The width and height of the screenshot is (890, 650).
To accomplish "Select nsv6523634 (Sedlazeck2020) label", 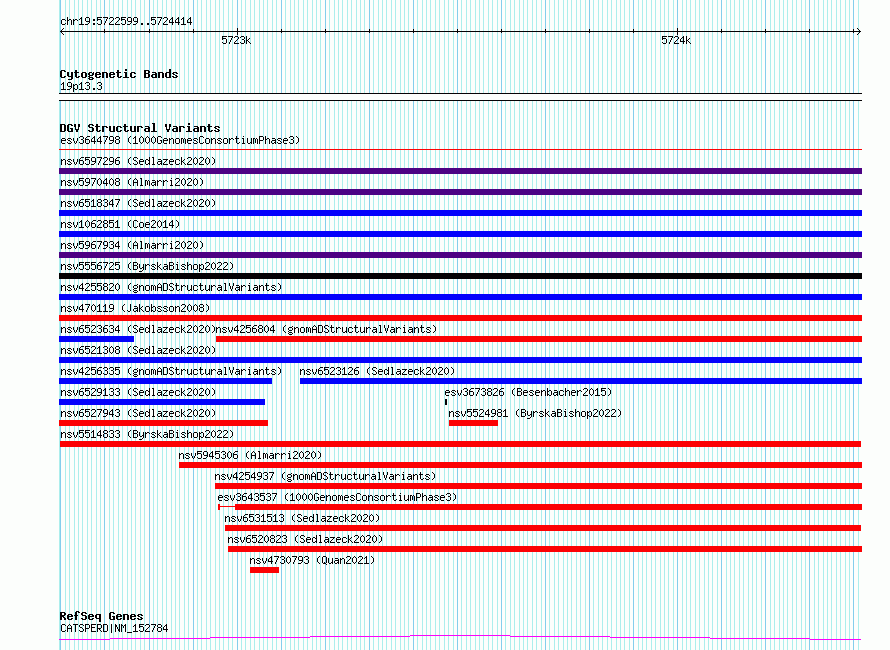I will point(137,329).
